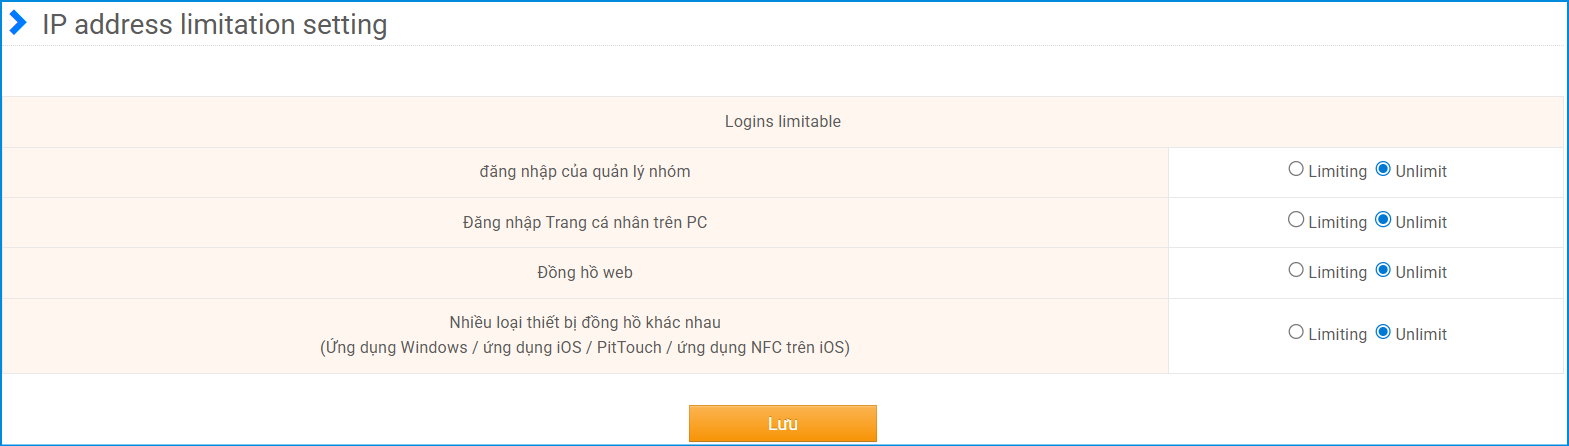Click the 'Đăng nhập Trang cá nhân trên PC' label
1569x446 pixels.
click(585, 222)
